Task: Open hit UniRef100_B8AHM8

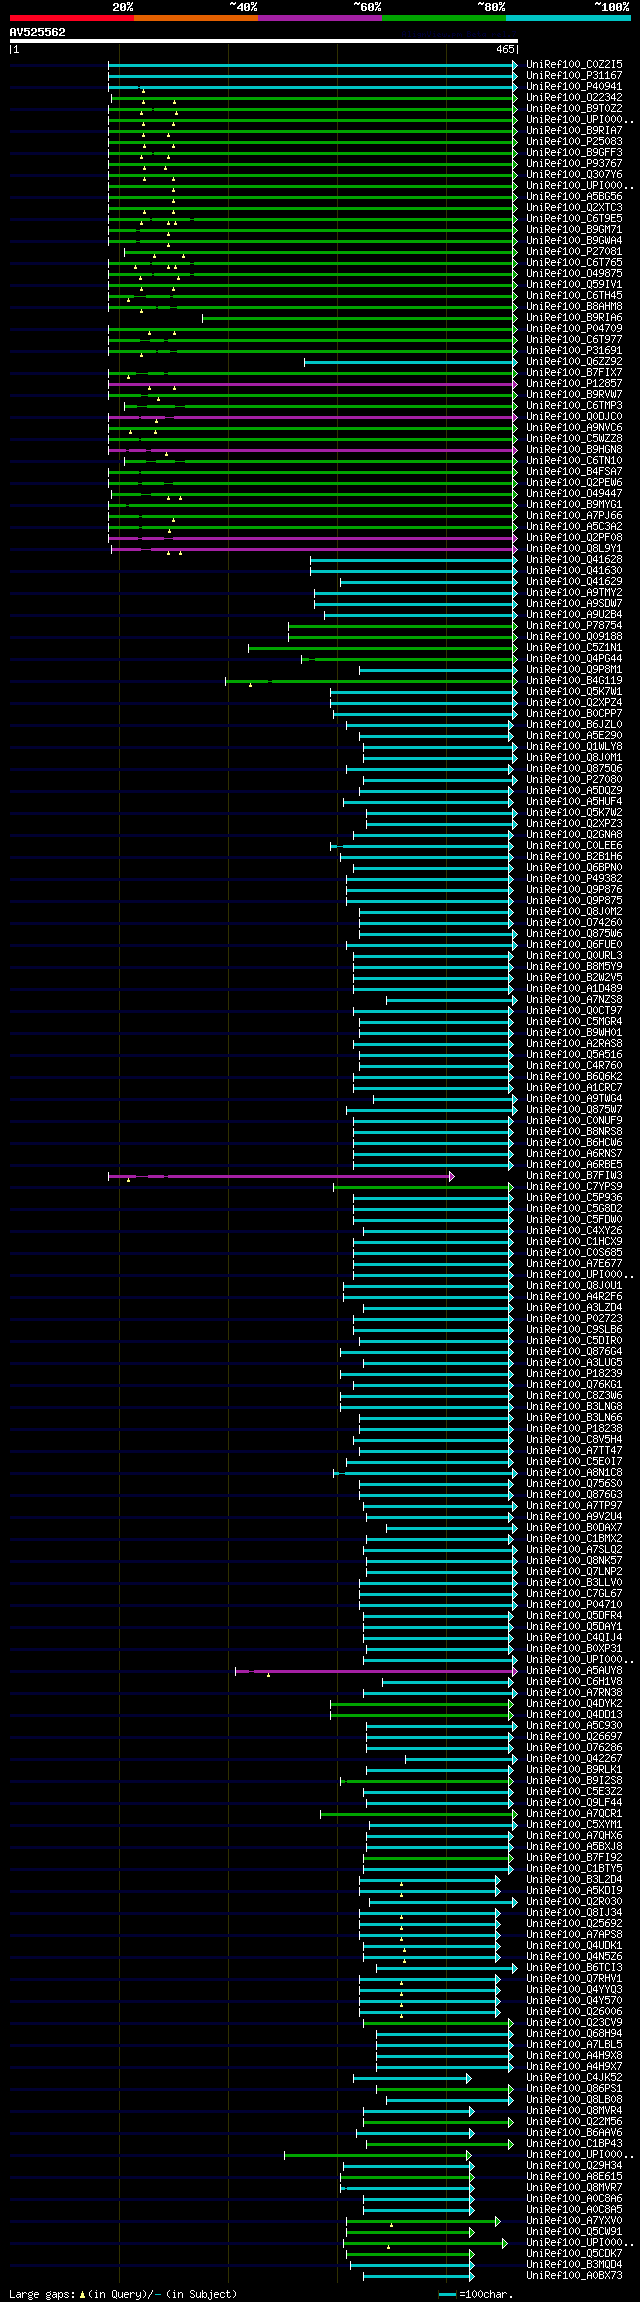Action: tap(574, 307)
